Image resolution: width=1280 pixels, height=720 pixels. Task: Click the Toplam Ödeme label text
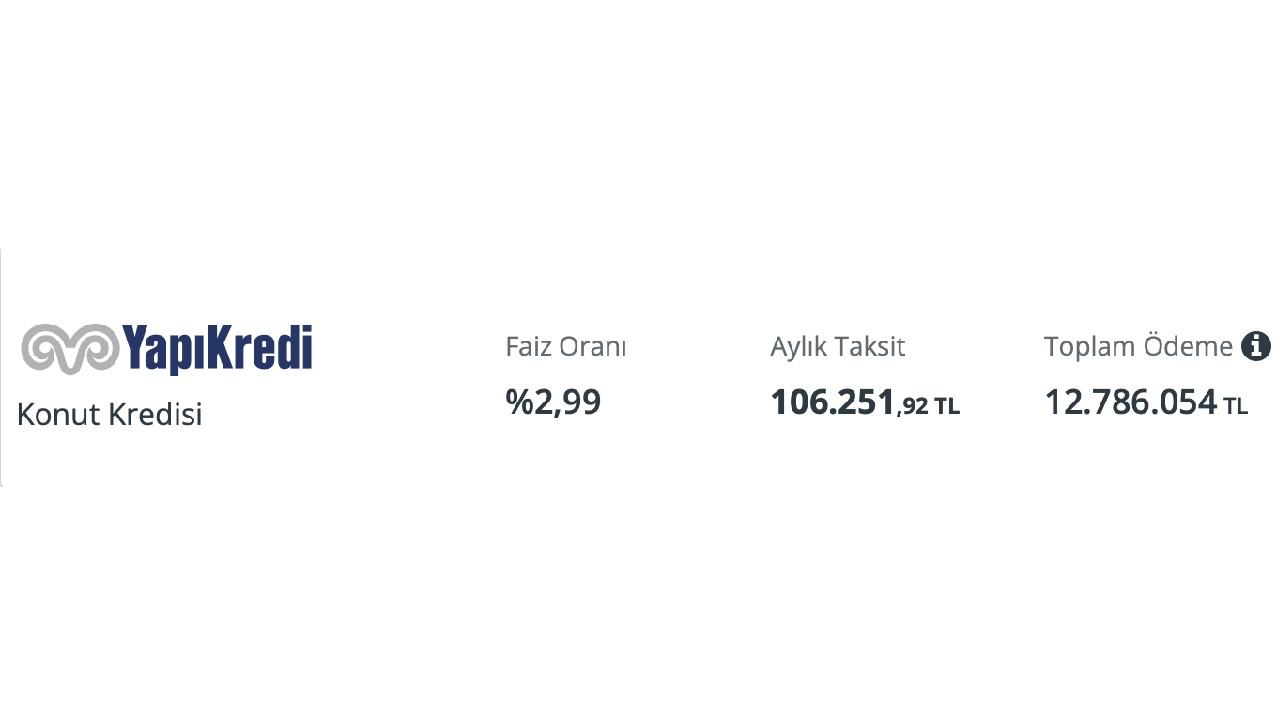point(1137,347)
